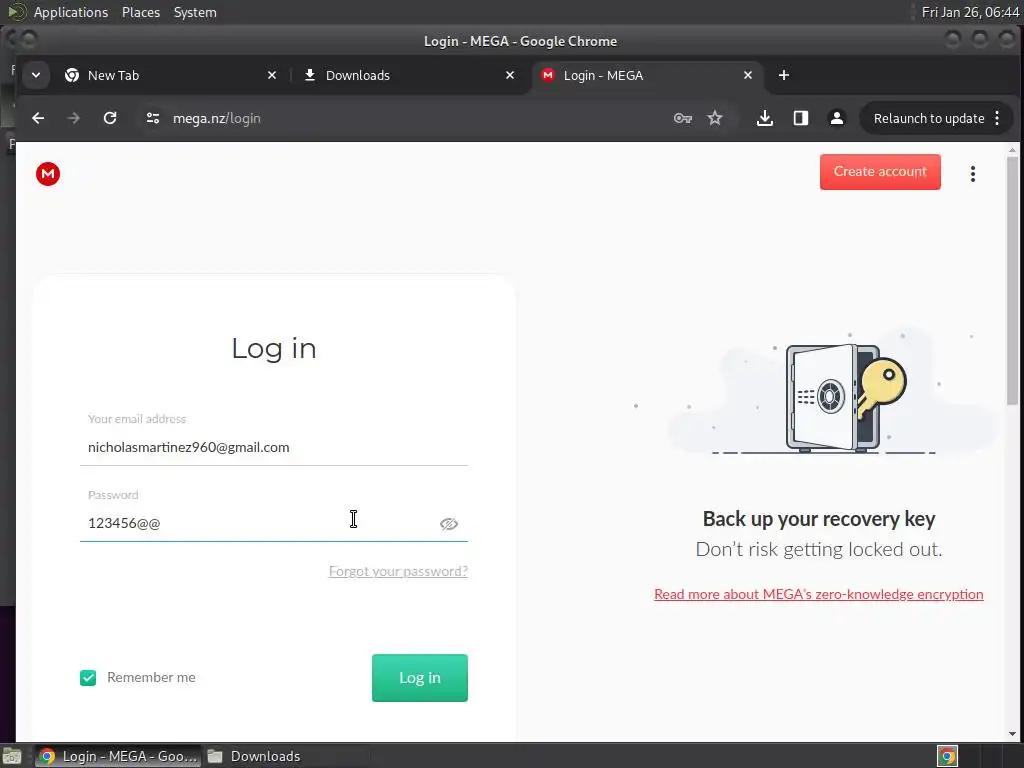Go back with the browser back arrow

38,118
